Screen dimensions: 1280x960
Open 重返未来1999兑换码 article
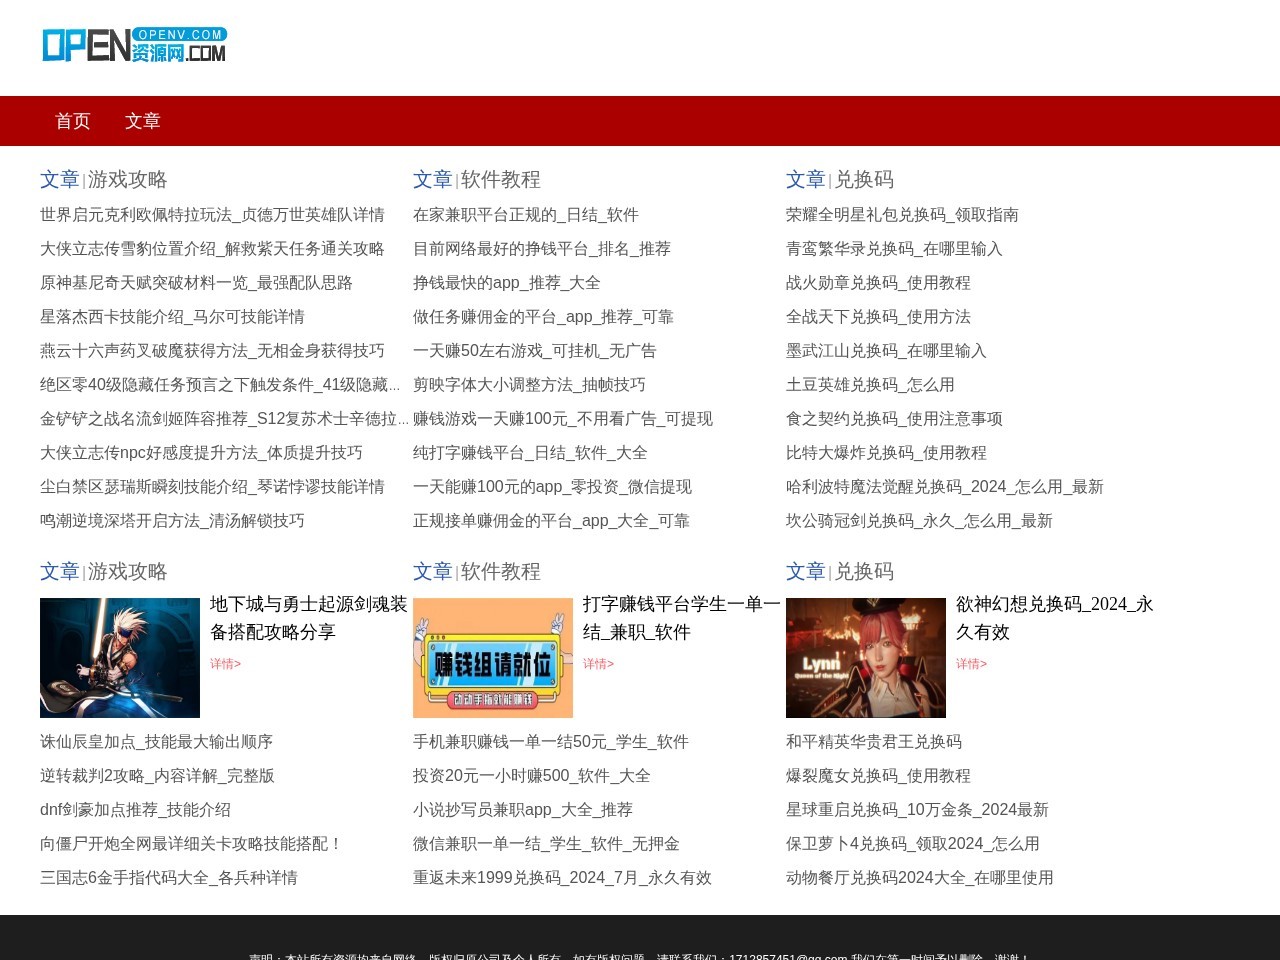562,878
